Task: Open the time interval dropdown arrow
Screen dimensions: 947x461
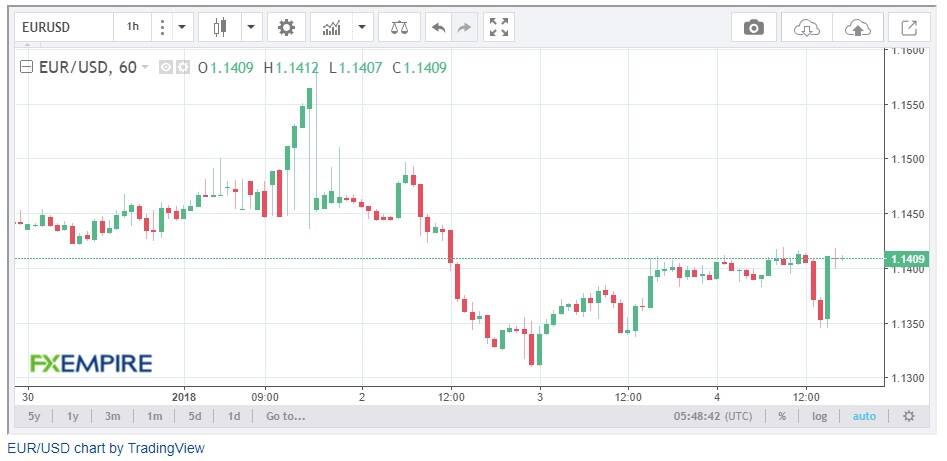Action: [x=182, y=27]
